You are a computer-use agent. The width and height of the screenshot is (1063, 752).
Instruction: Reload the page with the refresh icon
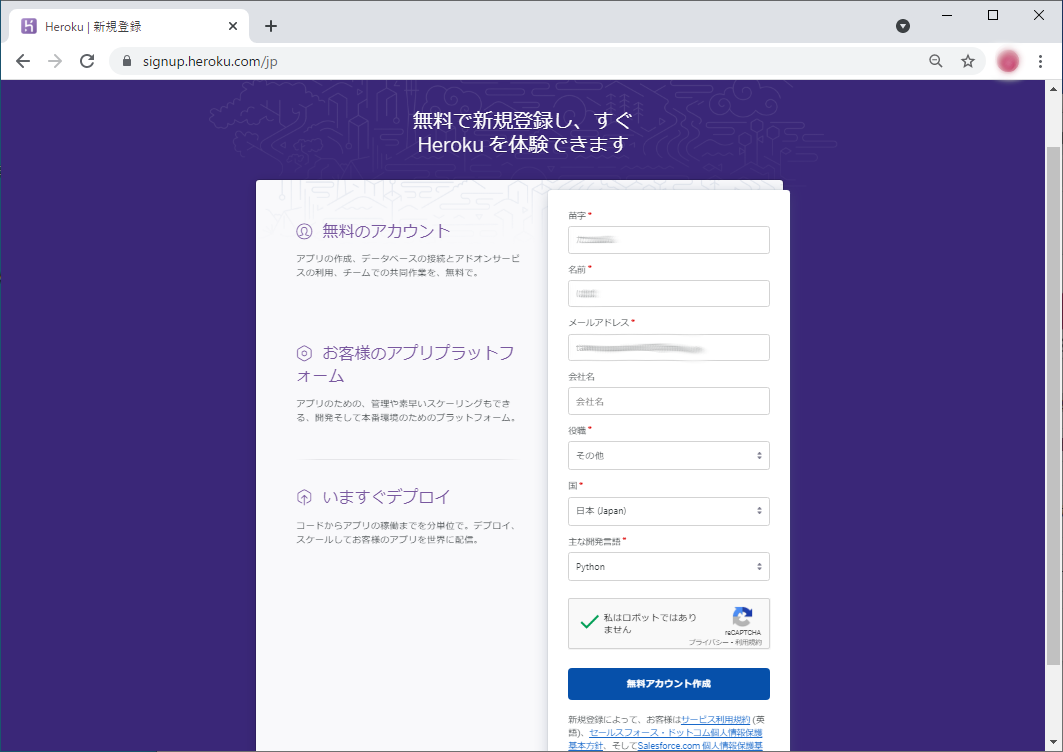tap(87, 61)
